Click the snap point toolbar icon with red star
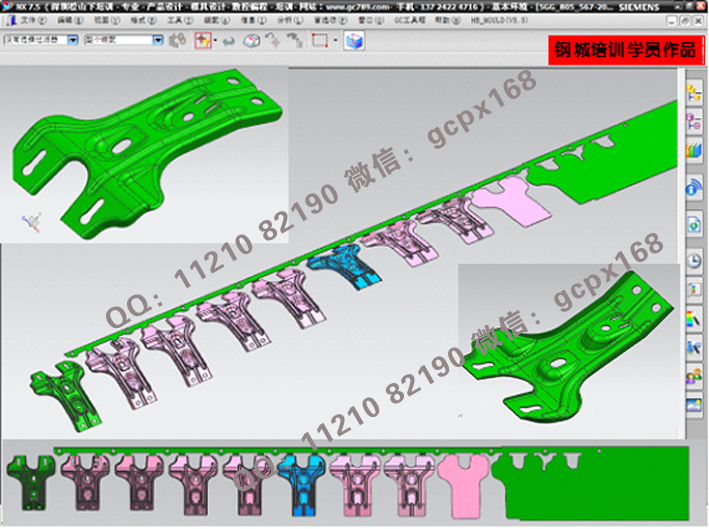Viewport: 709px width, 529px height. [x=202, y=41]
